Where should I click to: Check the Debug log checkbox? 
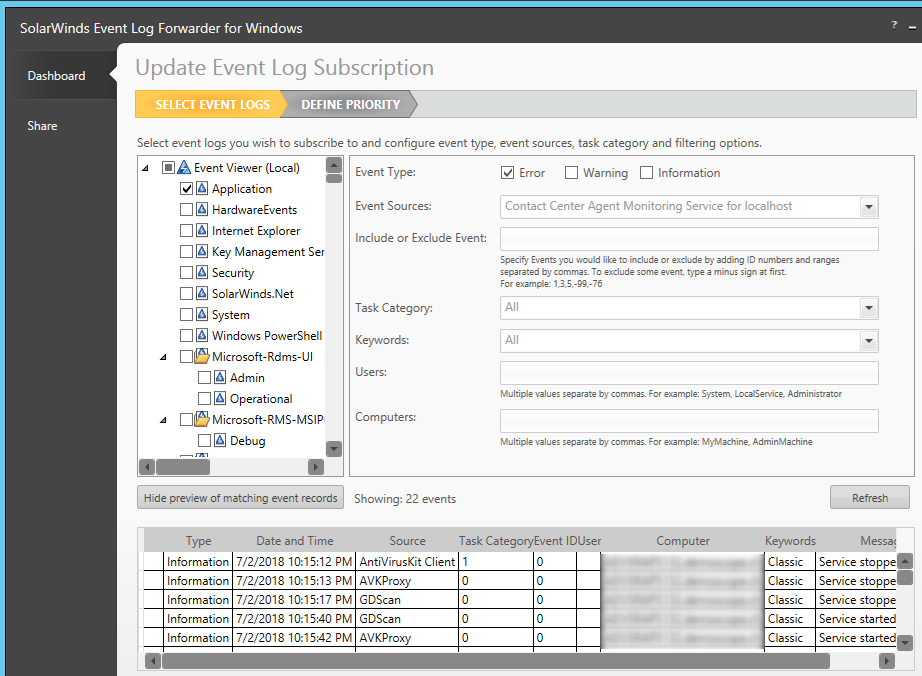(205, 440)
